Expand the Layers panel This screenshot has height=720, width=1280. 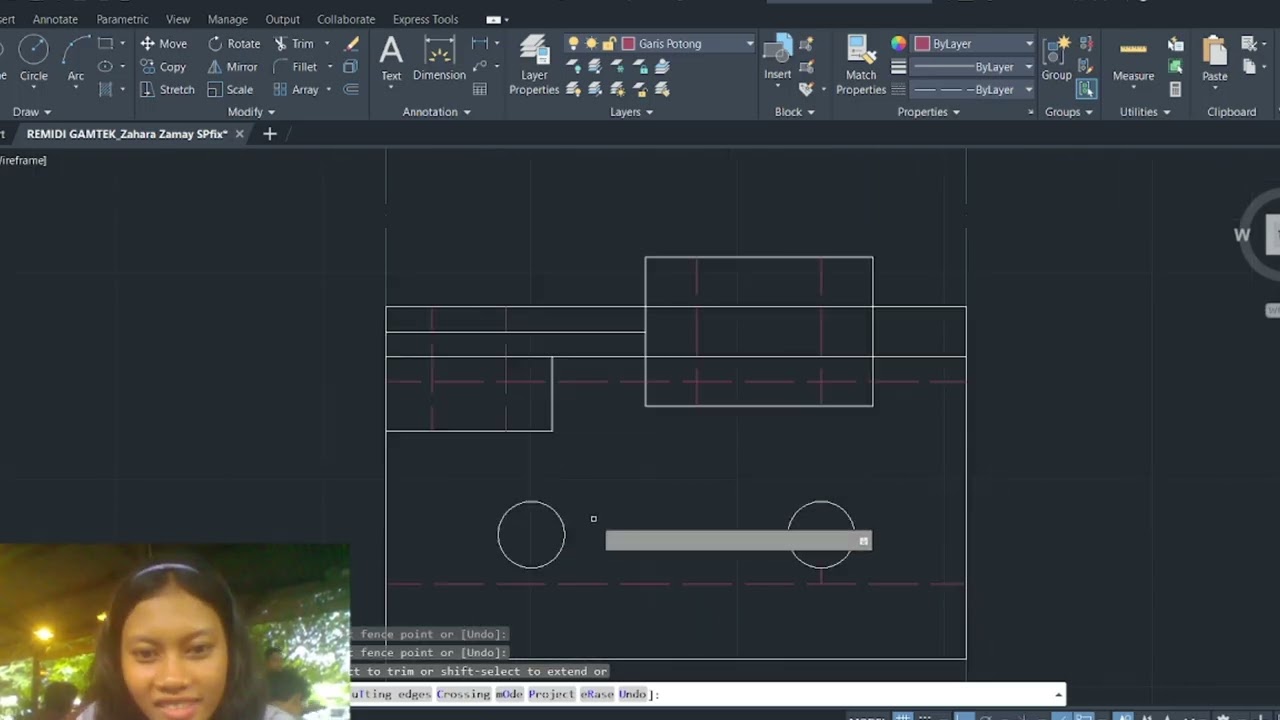(632, 112)
